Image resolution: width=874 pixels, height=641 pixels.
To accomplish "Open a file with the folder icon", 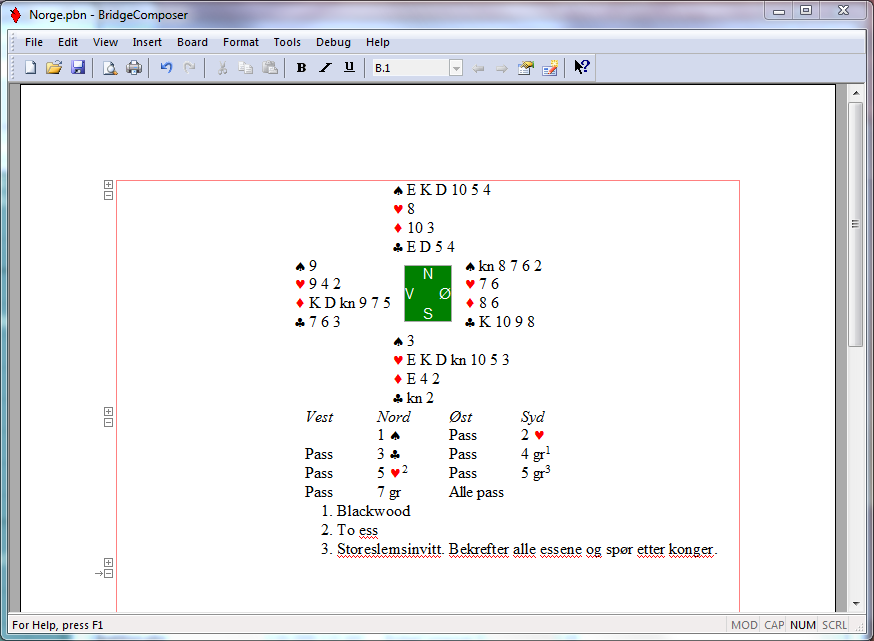I will pos(54,68).
